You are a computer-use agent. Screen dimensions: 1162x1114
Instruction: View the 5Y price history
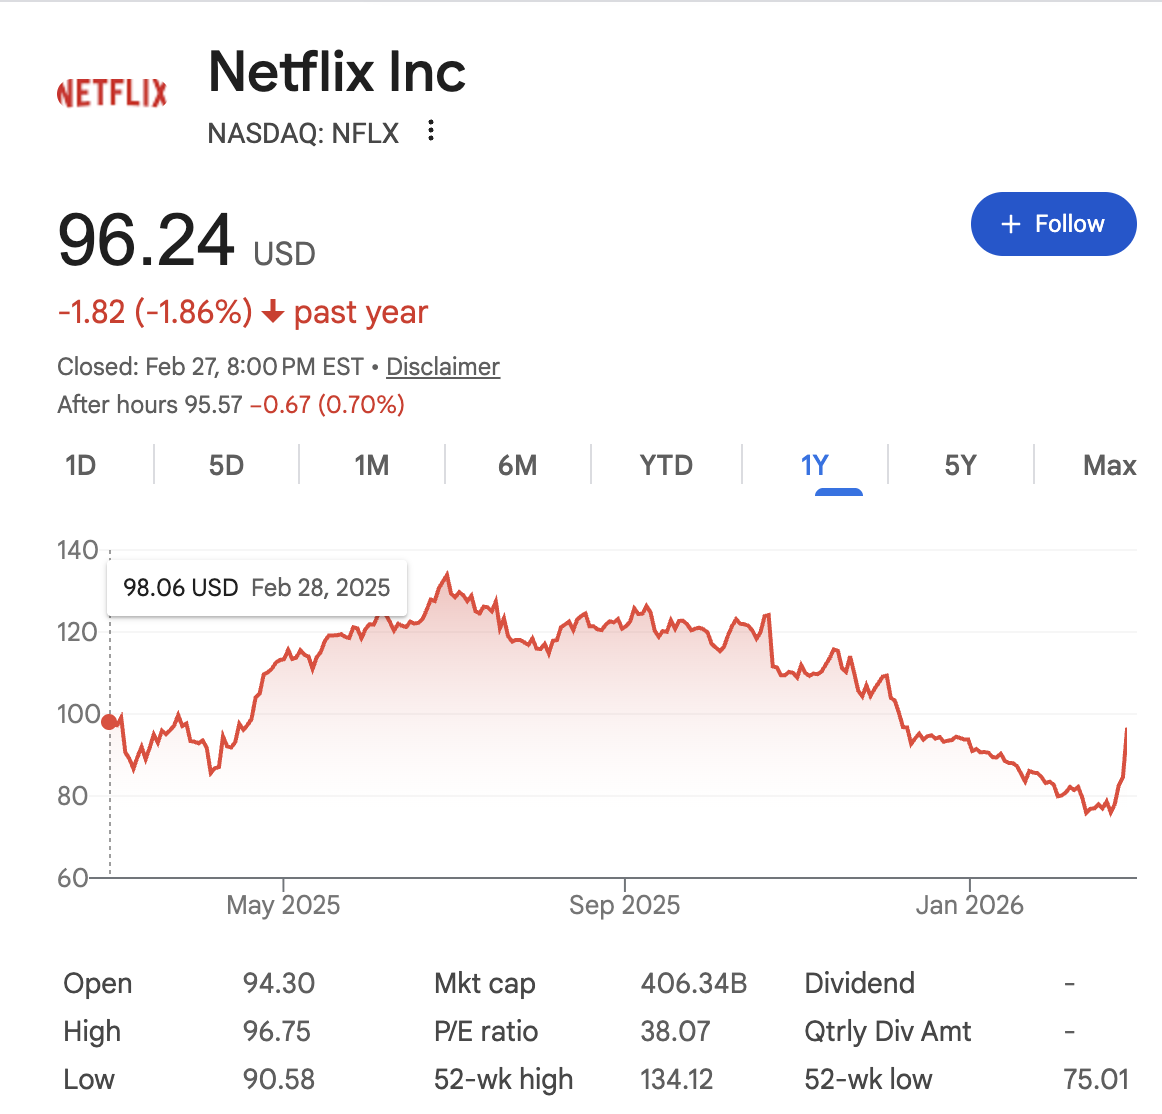pos(960,465)
